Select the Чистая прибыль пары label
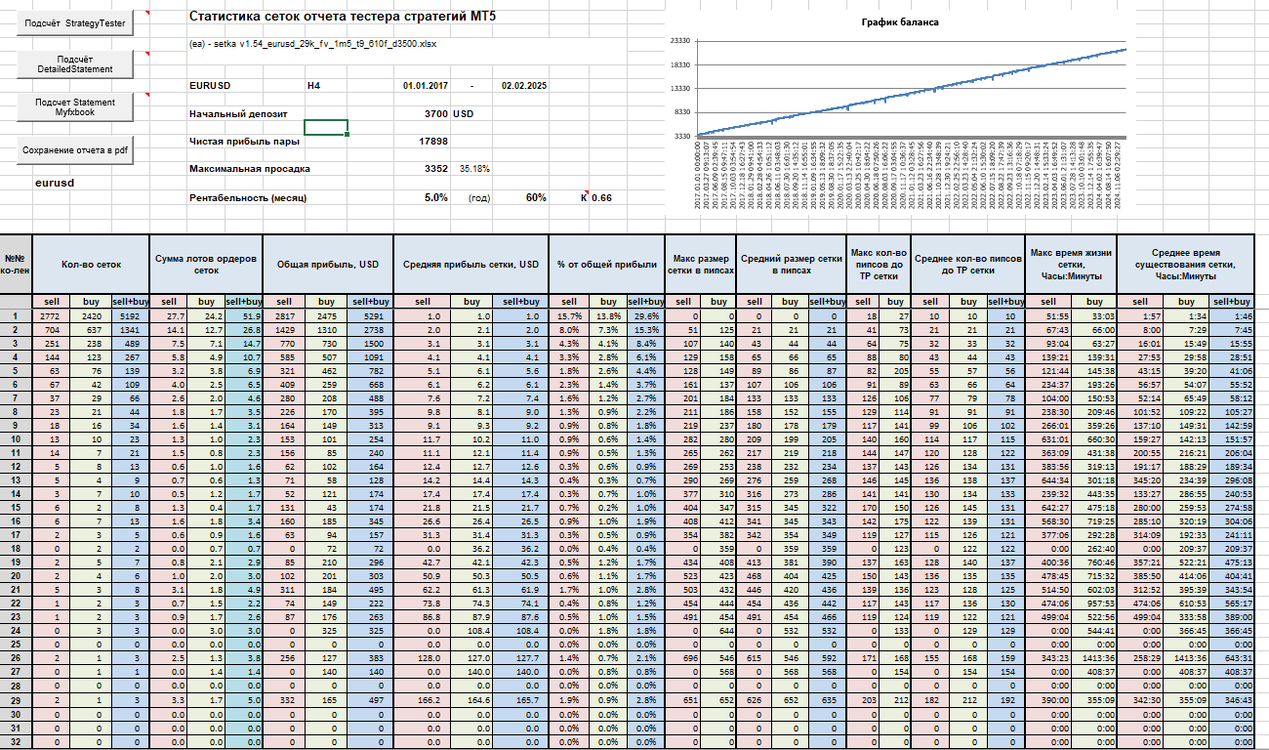This screenshot has width=1269, height=750. pyautogui.click(x=244, y=141)
